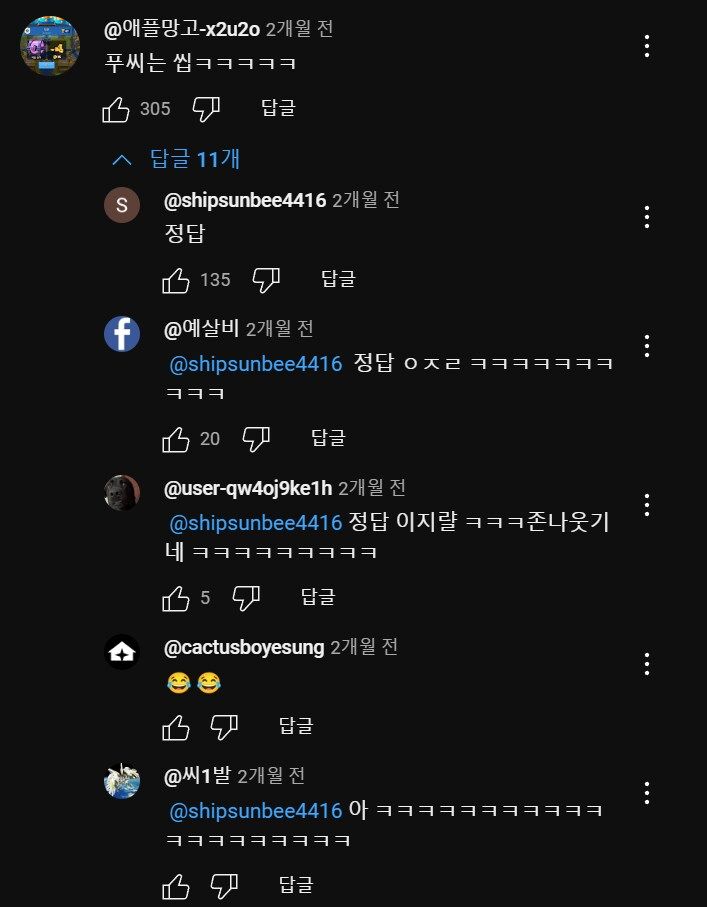Image resolution: width=707 pixels, height=907 pixels.
Task: Like the 정답 reply with 135 likes
Action: point(177,280)
